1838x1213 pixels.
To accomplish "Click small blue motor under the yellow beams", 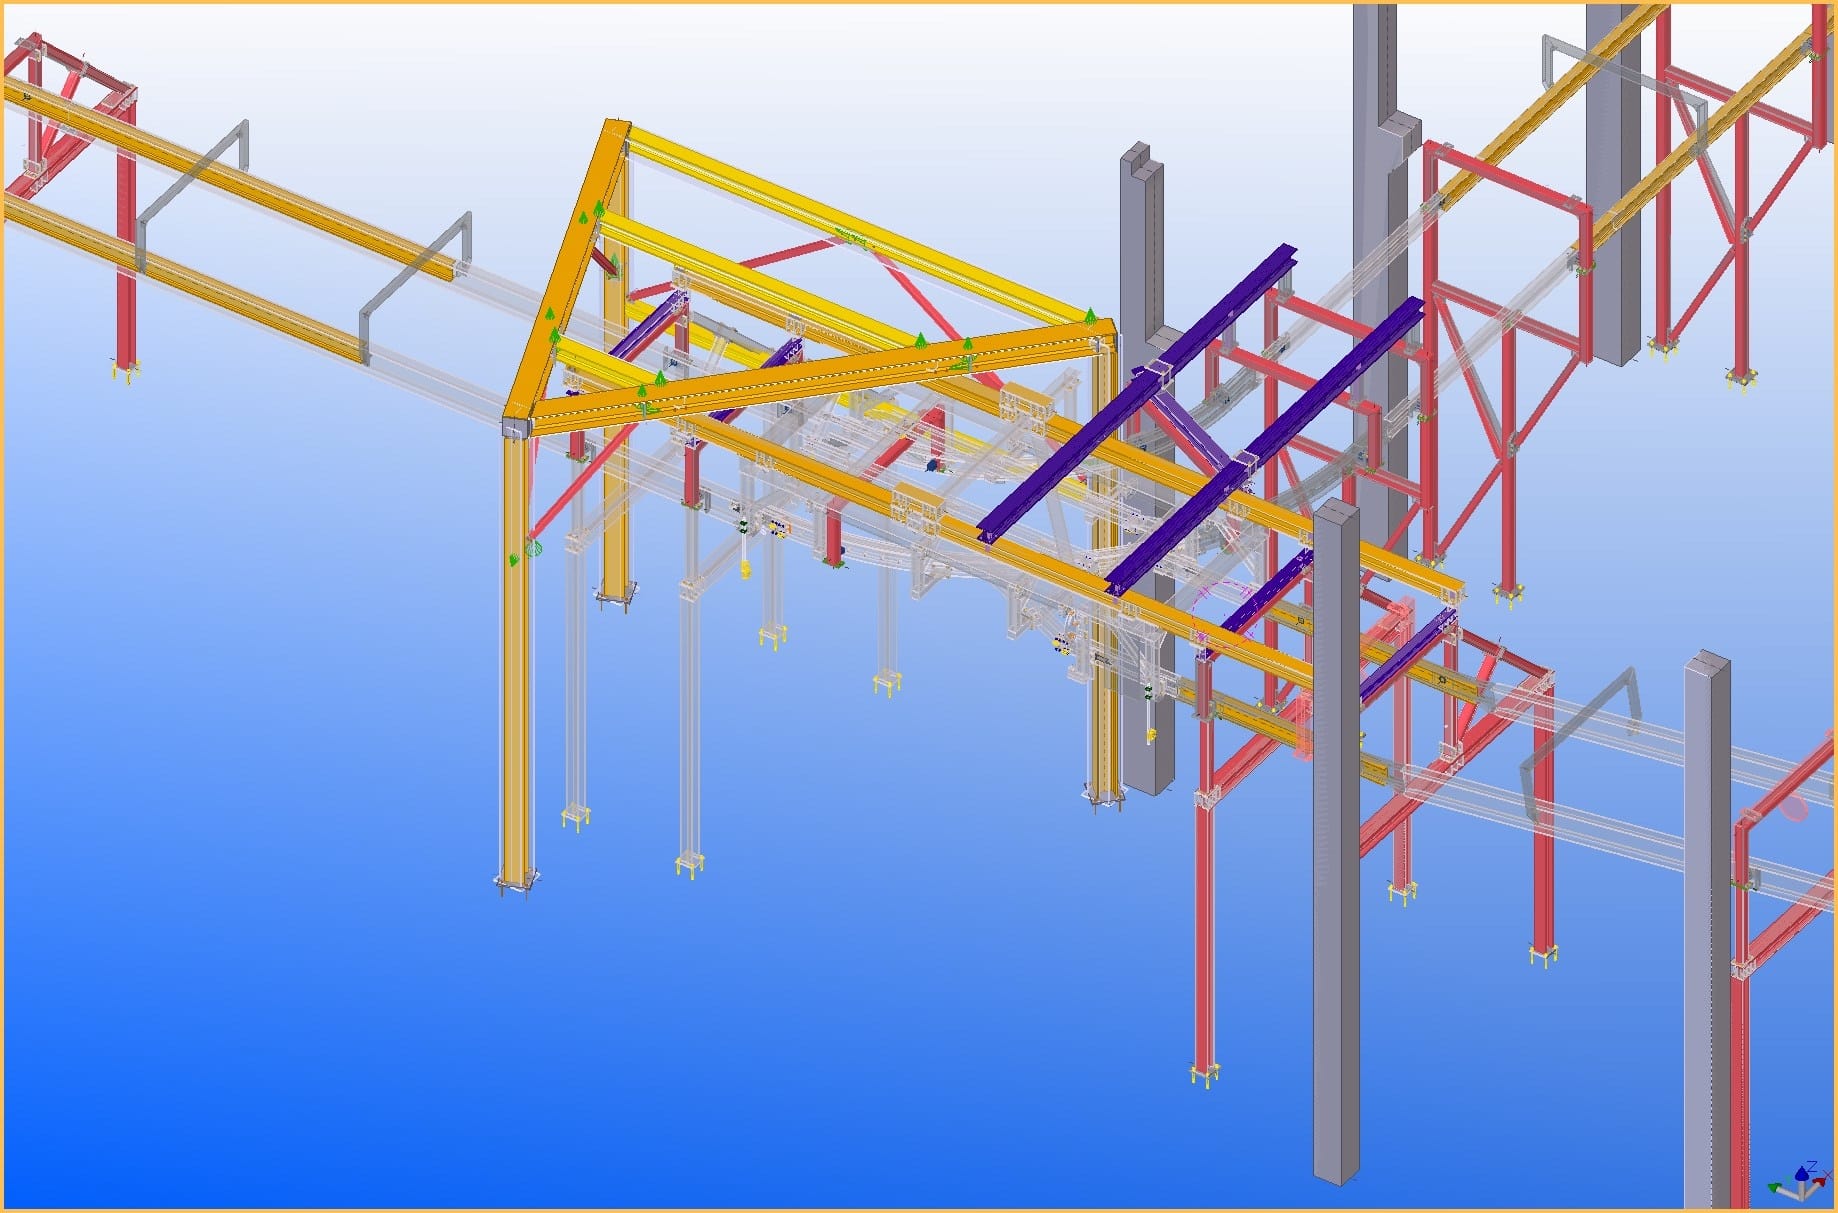I will pos(932,465).
